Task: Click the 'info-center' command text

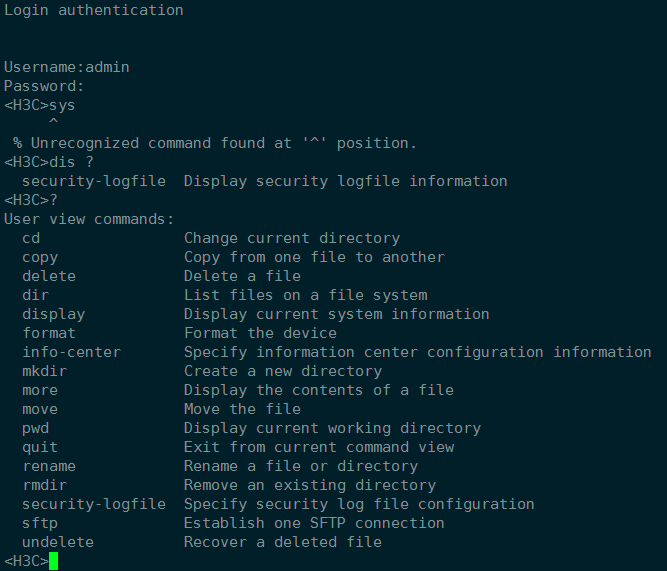Action: click(71, 352)
